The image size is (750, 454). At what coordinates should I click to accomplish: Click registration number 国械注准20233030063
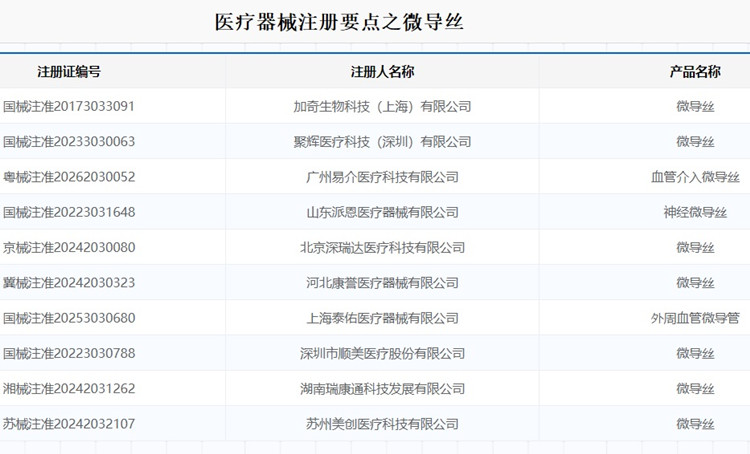pos(69,142)
